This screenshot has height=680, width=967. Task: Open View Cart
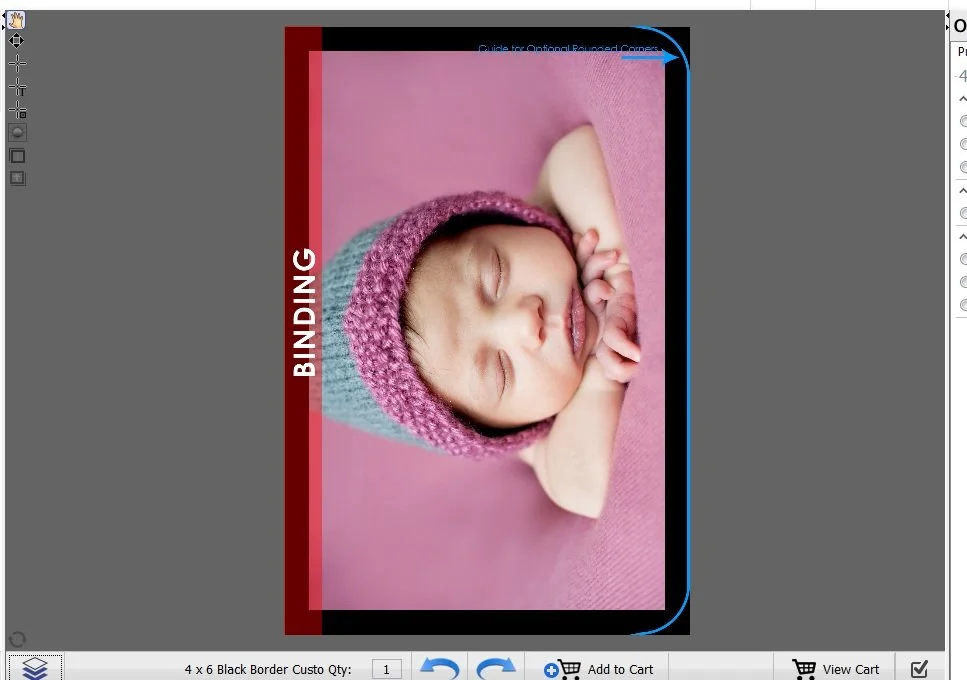point(836,669)
